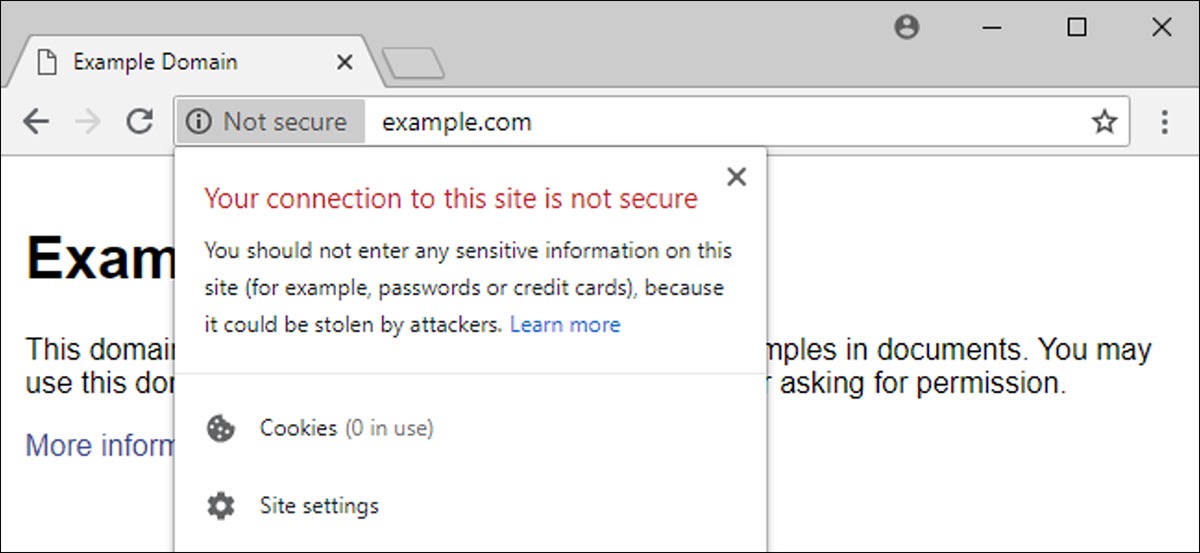Select the Example Domain tab

click(155, 62)
